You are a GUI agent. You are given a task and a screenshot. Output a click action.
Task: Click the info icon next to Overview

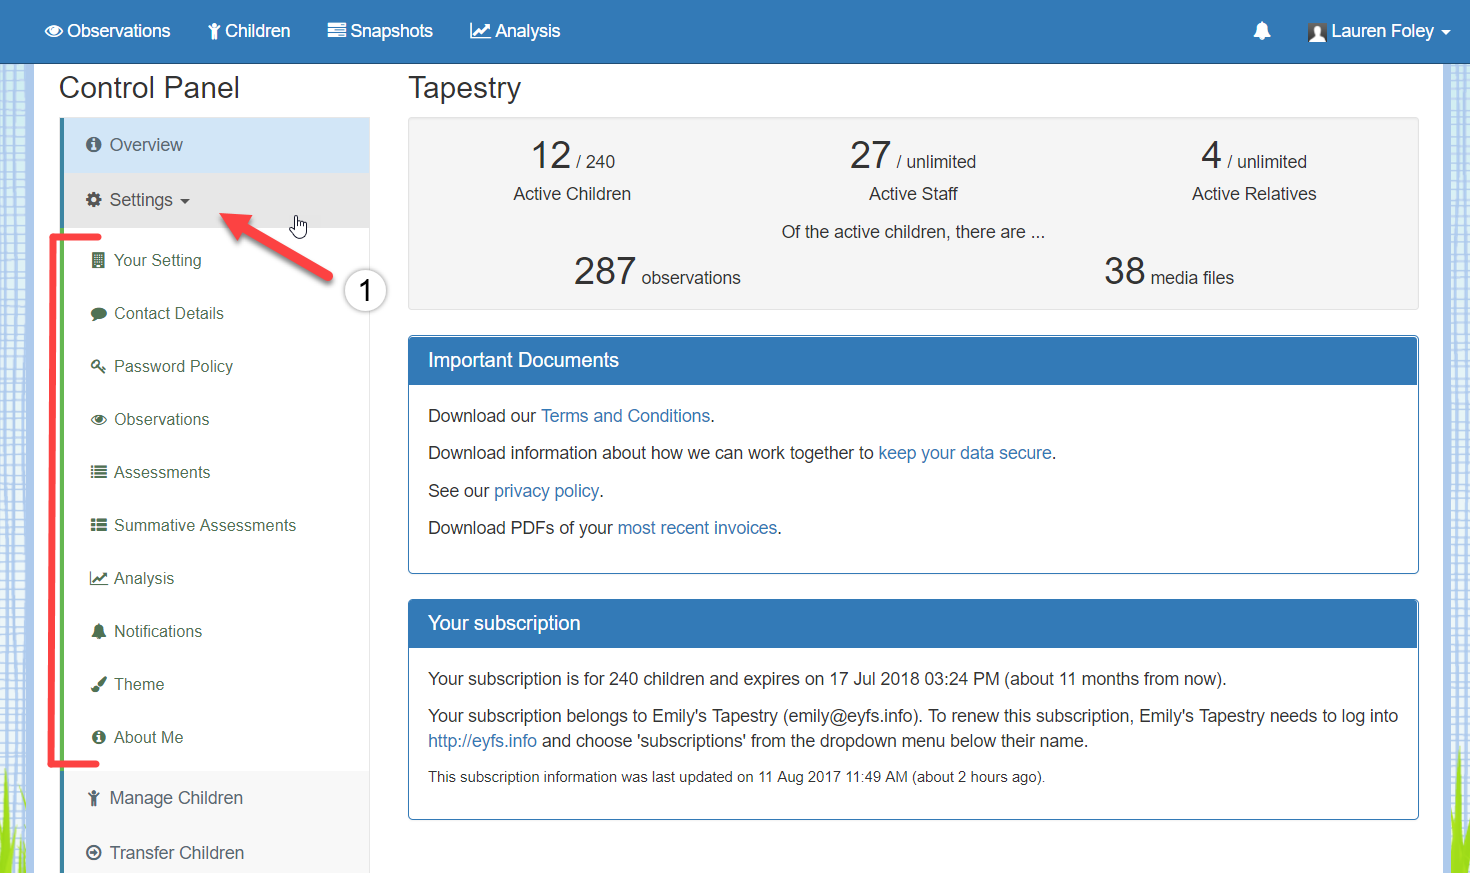(x=94, y=145)
